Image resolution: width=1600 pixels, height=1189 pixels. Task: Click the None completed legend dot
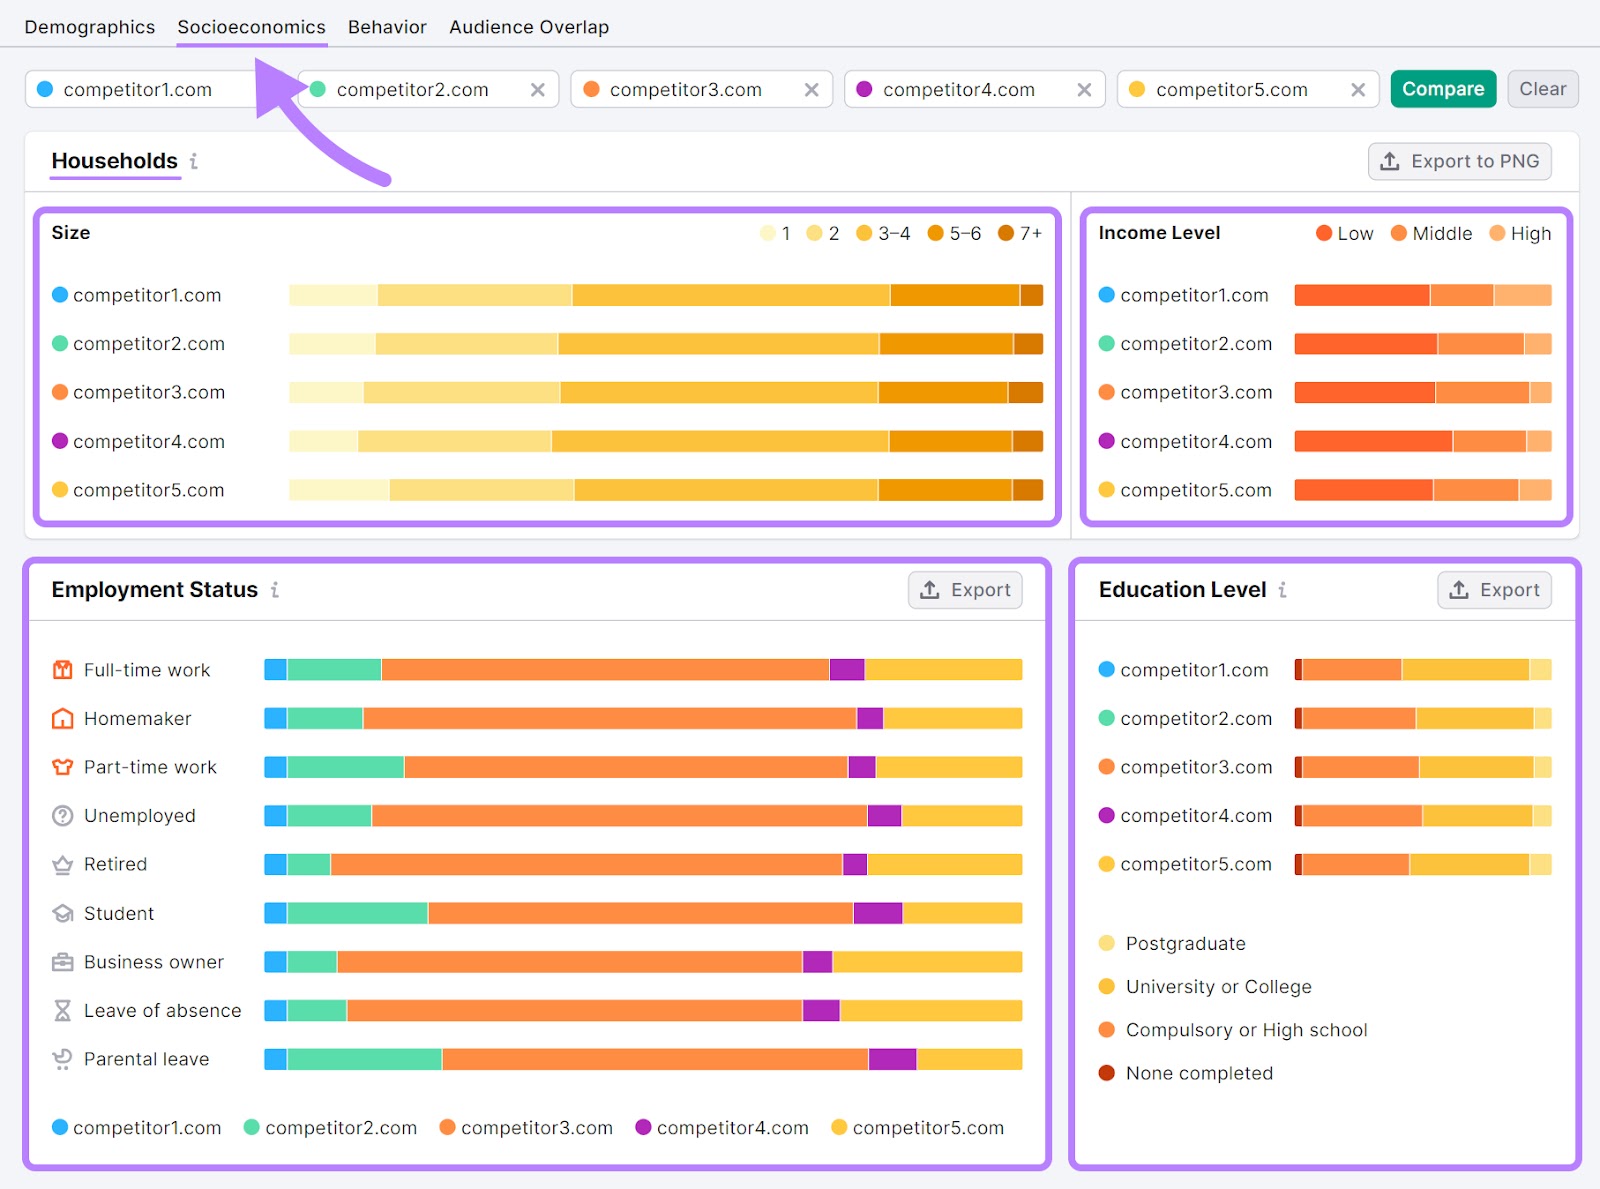[x=1106, y=1073]
